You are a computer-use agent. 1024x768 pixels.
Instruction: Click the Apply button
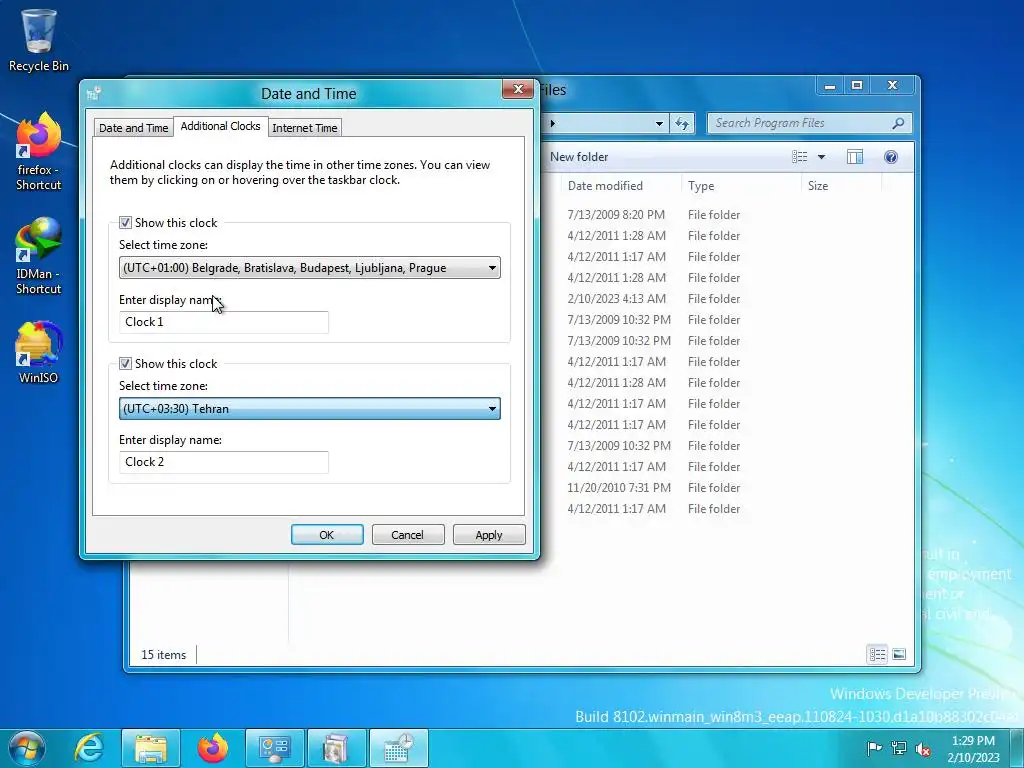488,535
